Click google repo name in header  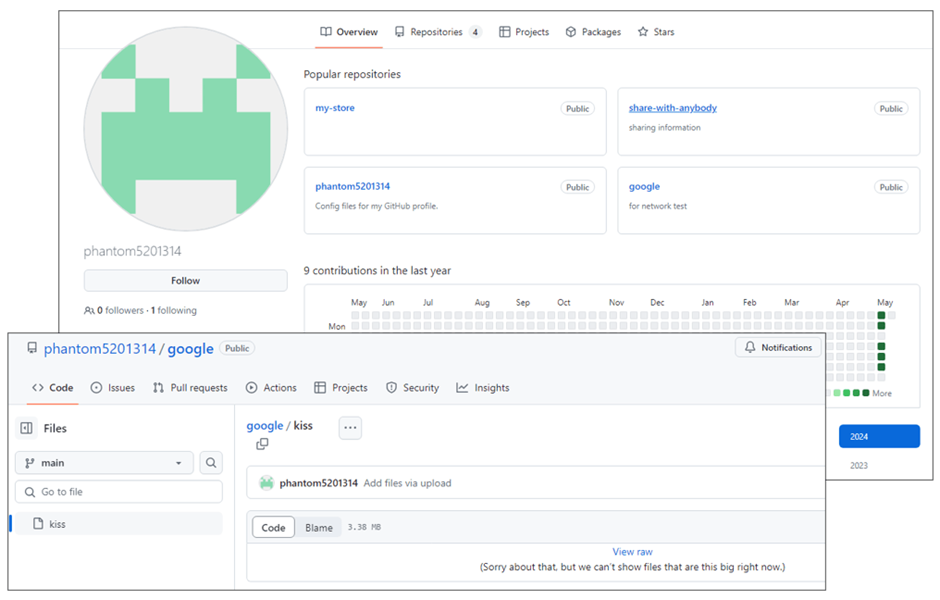click(x=190, y=348)
